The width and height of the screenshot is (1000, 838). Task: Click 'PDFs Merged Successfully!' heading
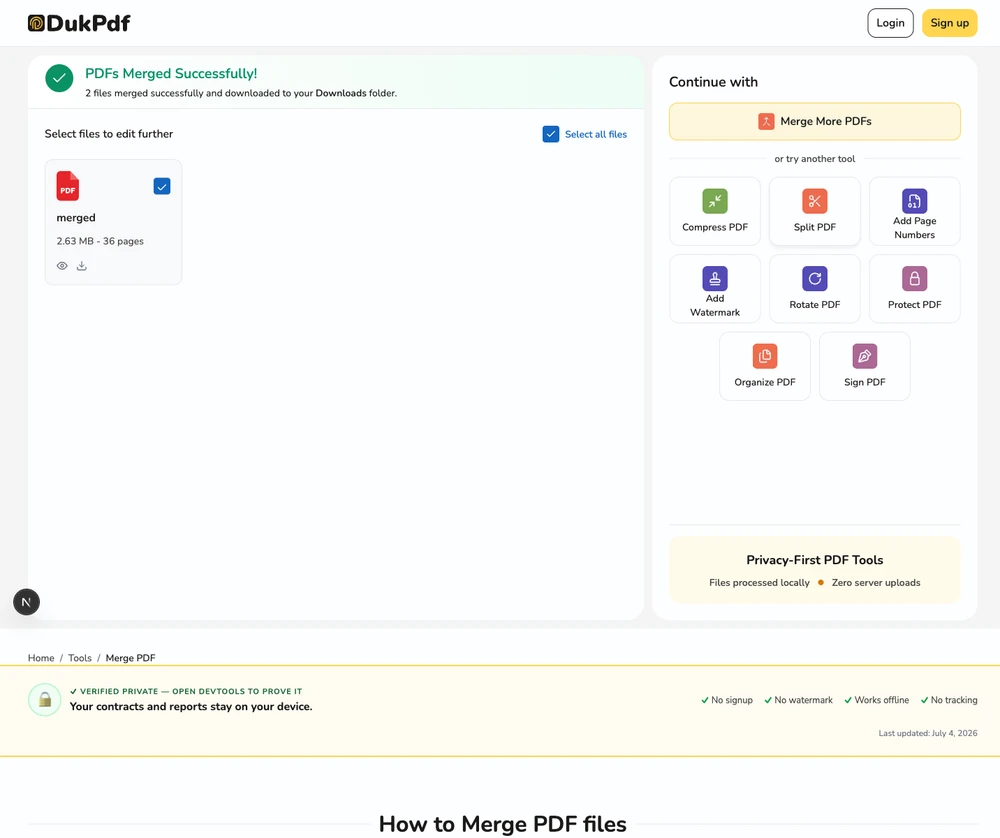click(x=171, y=73)
